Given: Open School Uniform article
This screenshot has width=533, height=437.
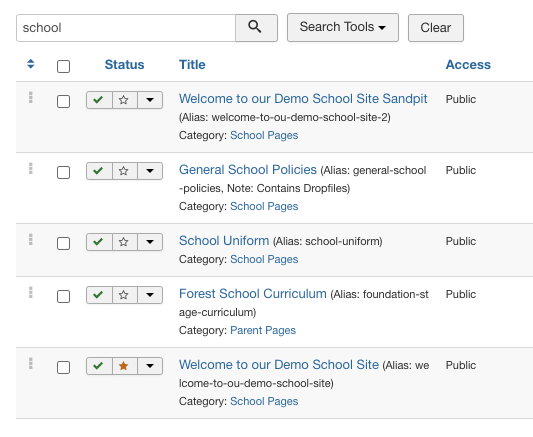Looking at the screenshot, I should [224, 241].
